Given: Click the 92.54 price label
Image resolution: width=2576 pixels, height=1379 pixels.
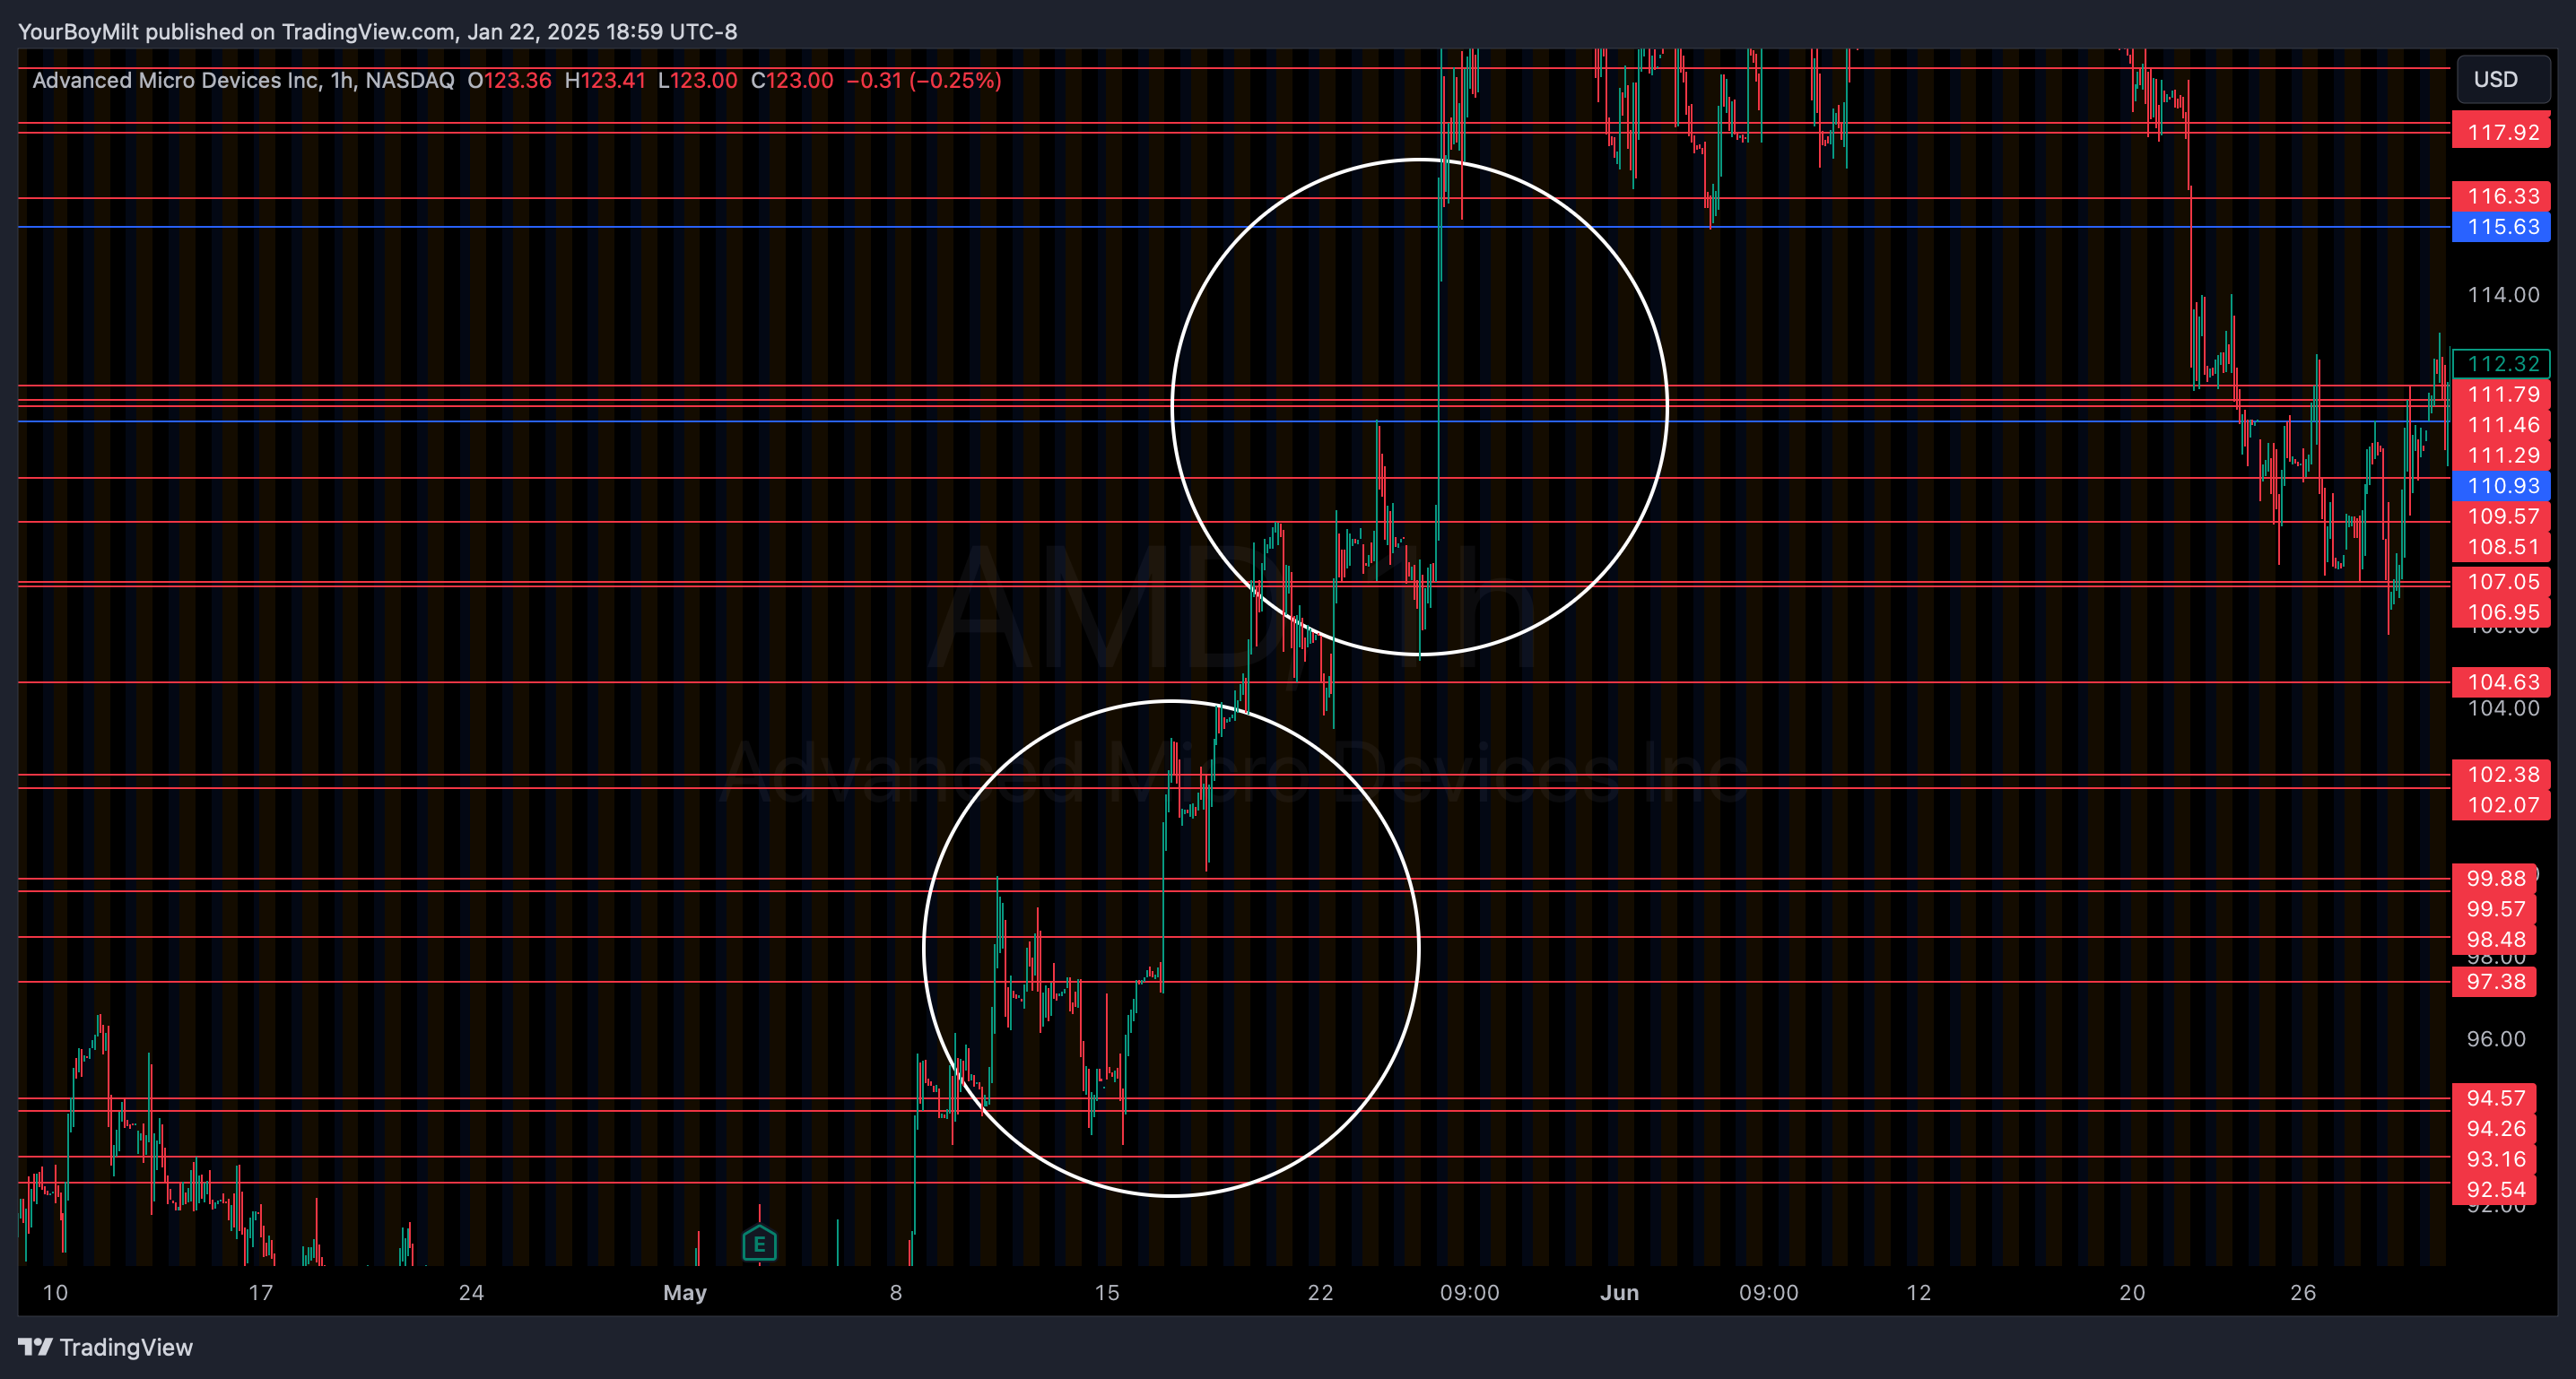Looking at the screenshot, I should click(x=2494, y=1190).
